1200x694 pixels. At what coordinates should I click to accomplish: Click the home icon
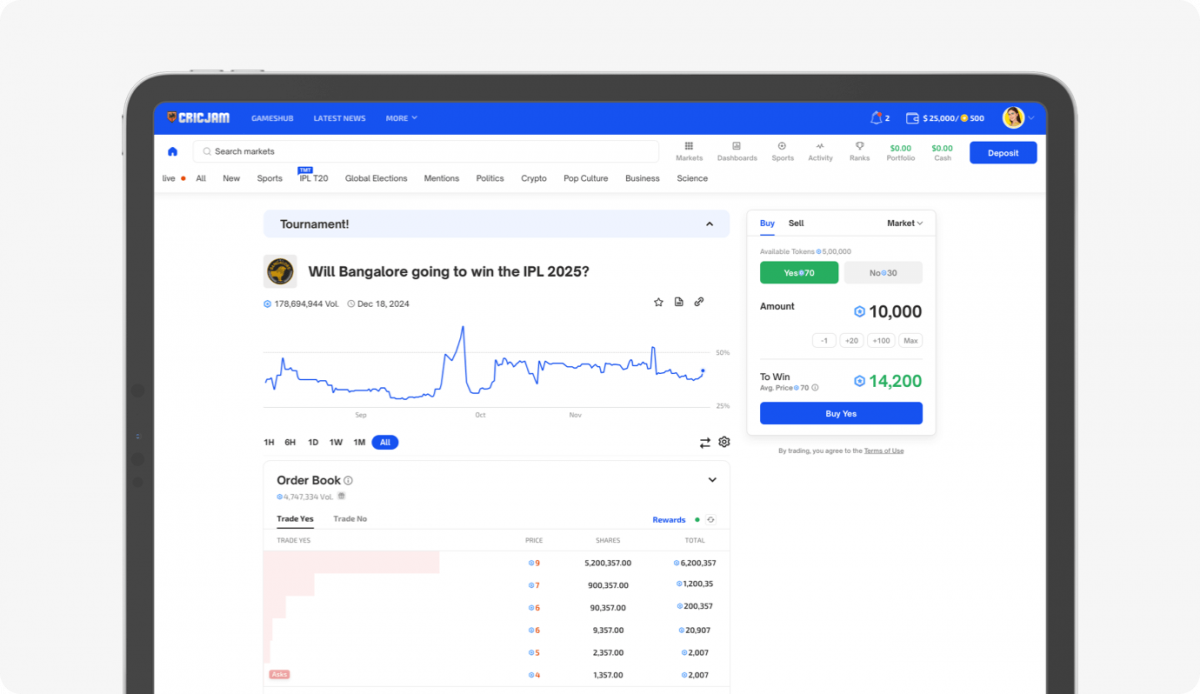tap(172, 152)
